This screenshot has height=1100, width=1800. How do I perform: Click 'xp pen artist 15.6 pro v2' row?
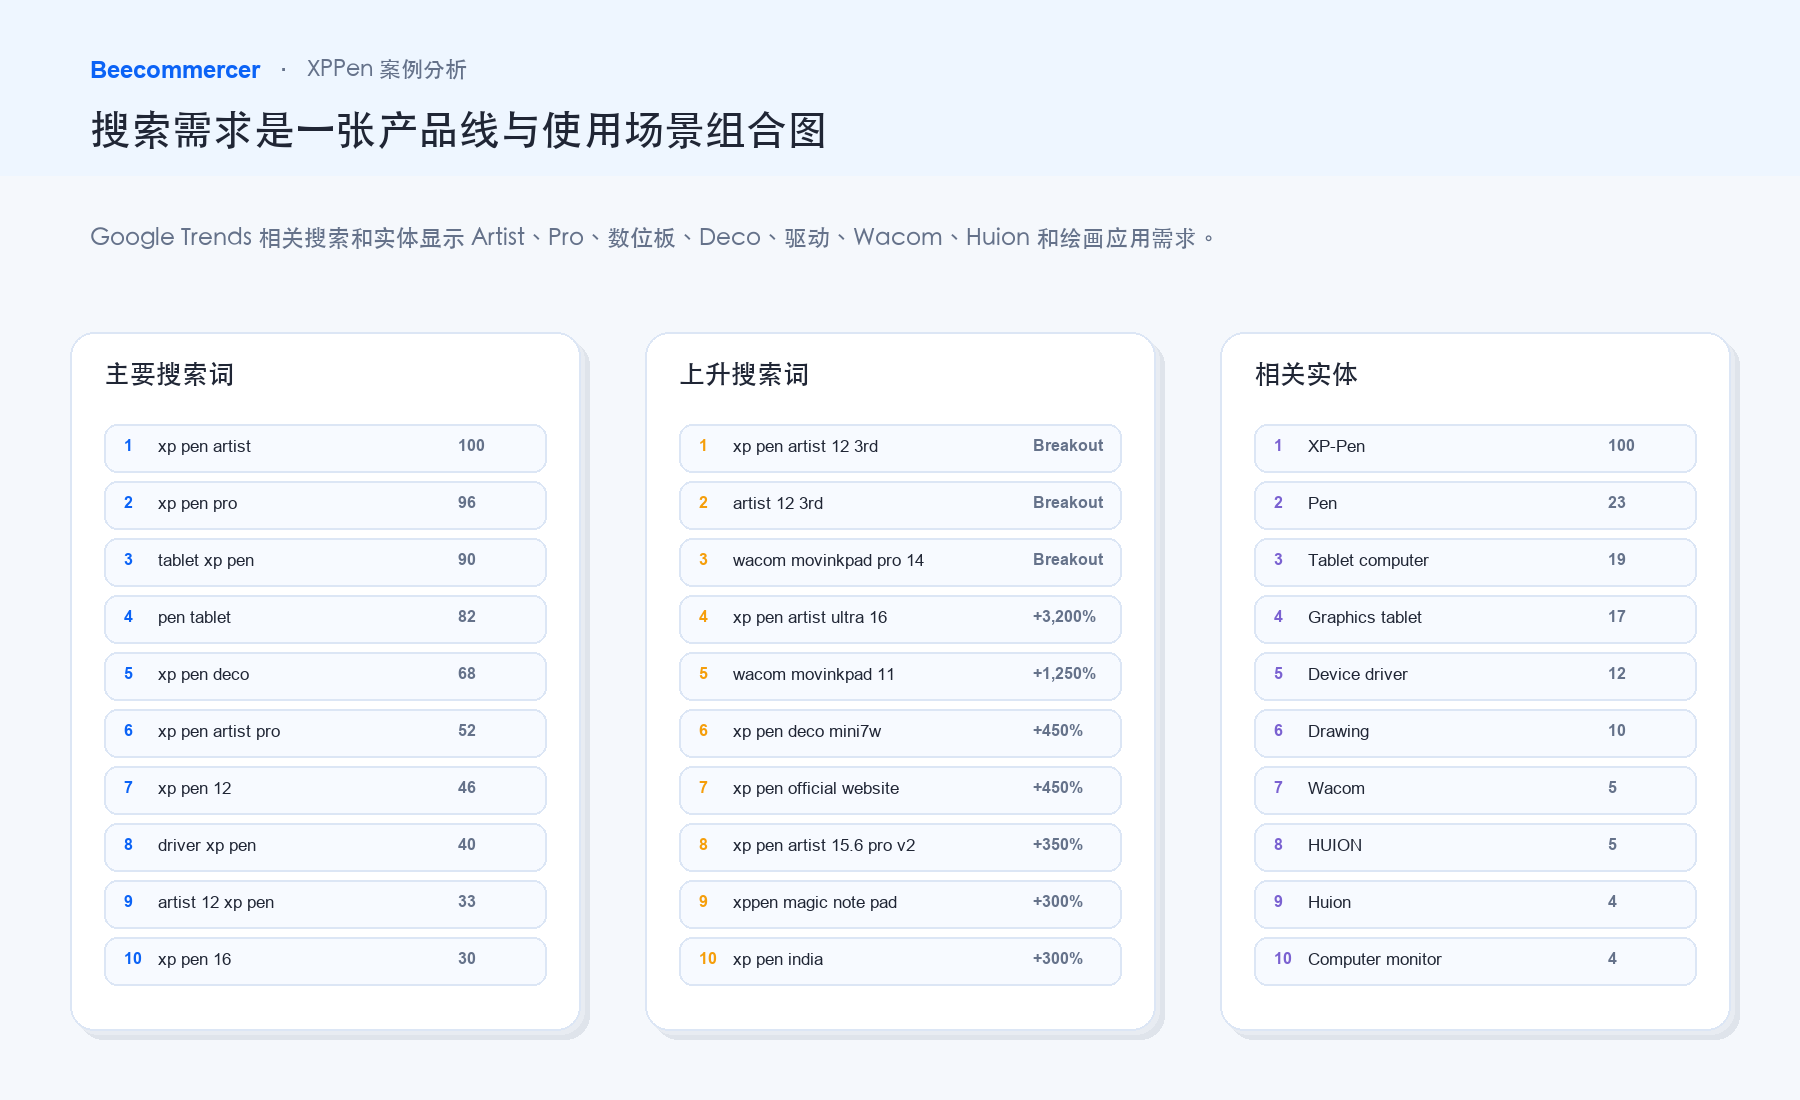[900, 847]
